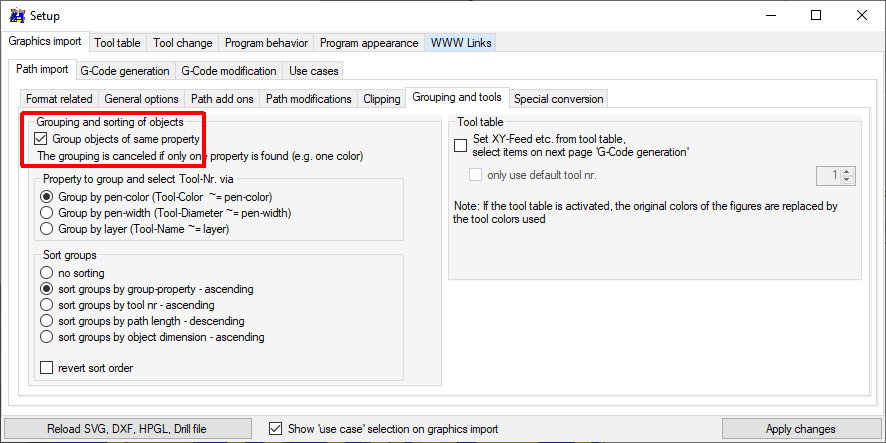The height and width of the screenshot is (443, 886).
Task: Open the Special conversion tab
Action: [558, 99]
